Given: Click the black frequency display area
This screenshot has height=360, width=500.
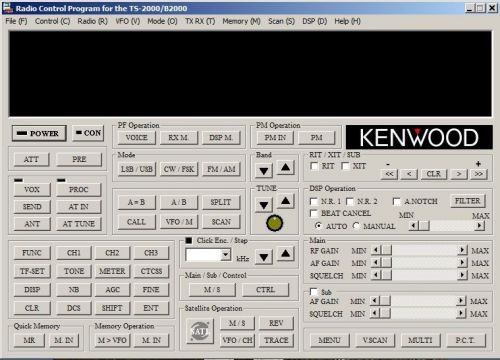Looking at the screenshot, I should (x=250, y=74).
